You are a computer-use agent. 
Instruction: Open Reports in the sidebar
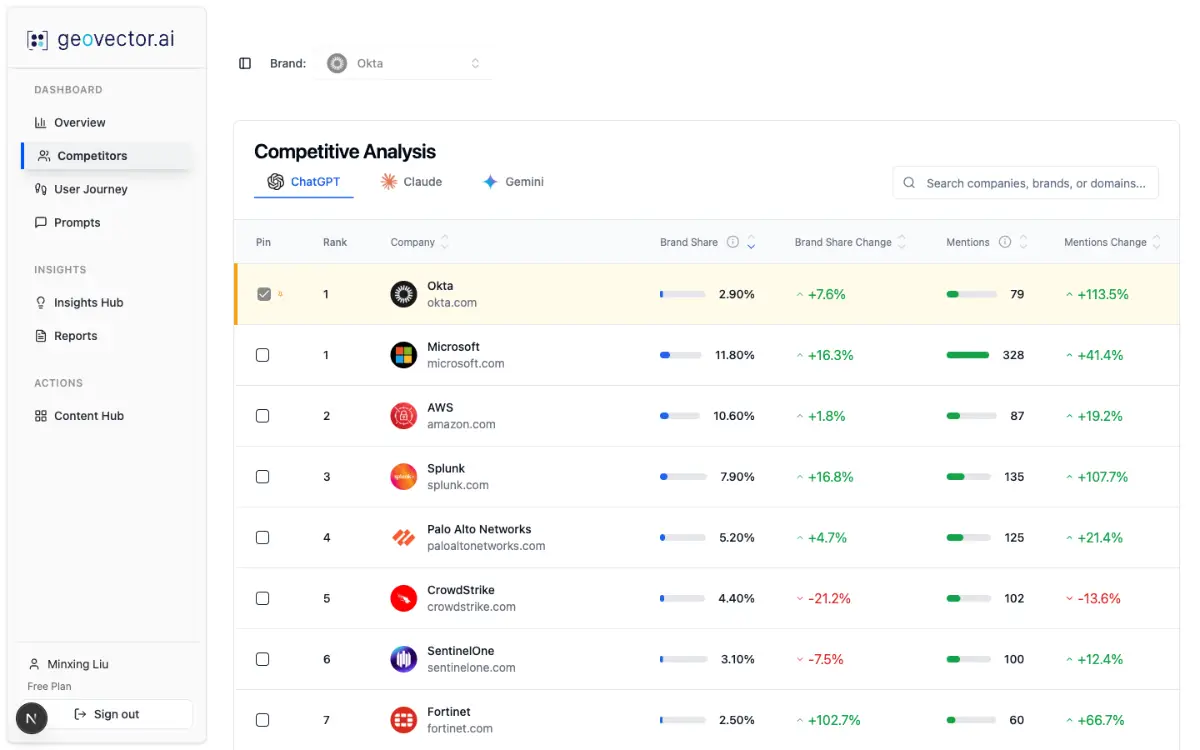tap(107, 336)
